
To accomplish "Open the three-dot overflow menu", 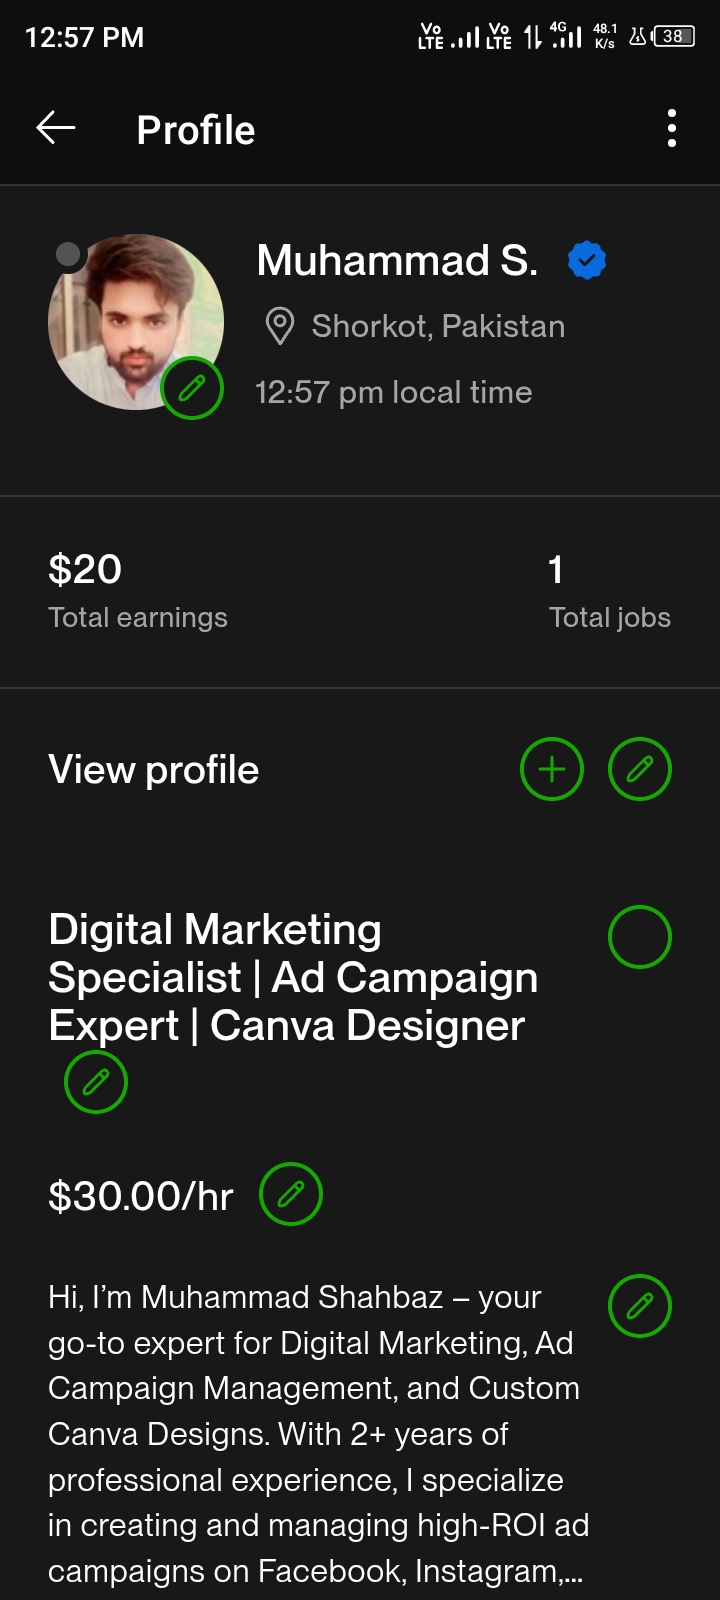I will (672, 128).
